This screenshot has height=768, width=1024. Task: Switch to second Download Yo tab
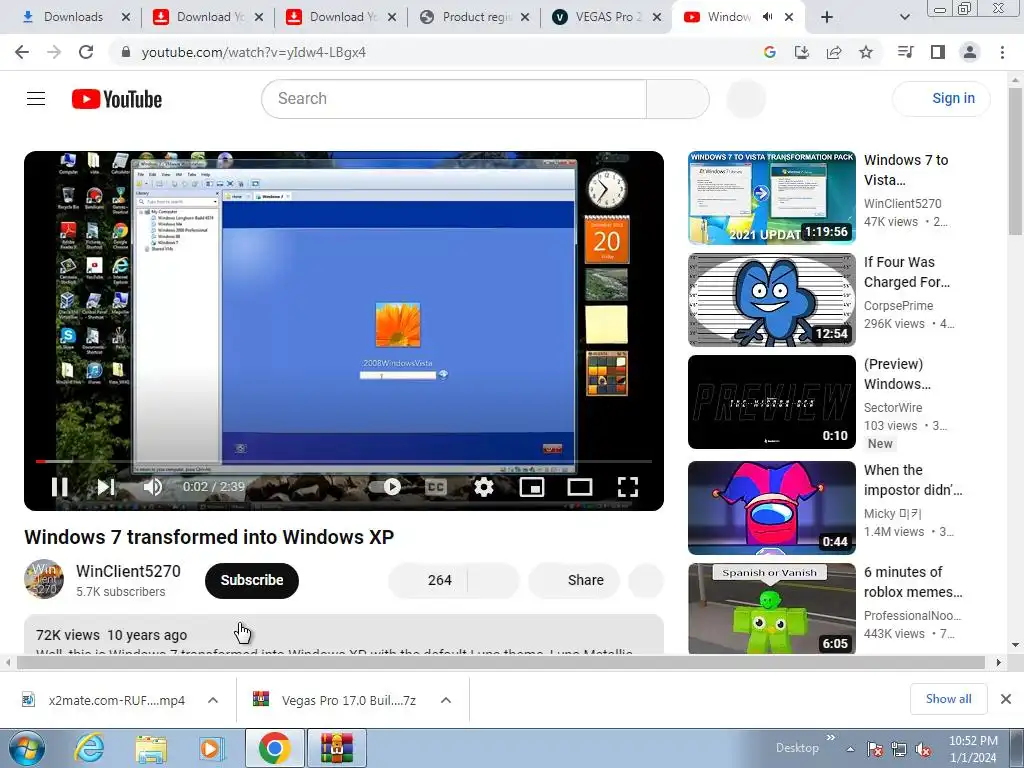pyautogui.click(x=343, y=17)
